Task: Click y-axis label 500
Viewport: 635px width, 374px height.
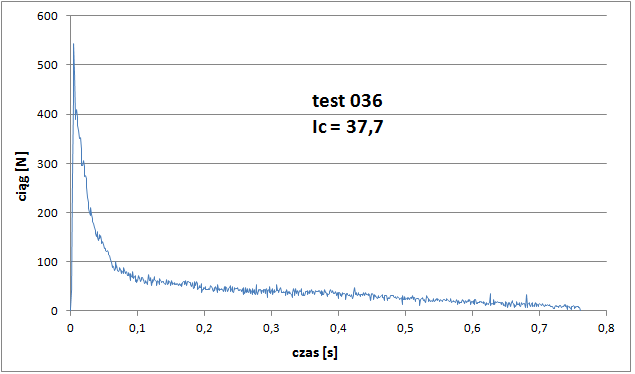Action: pos(47,65)
